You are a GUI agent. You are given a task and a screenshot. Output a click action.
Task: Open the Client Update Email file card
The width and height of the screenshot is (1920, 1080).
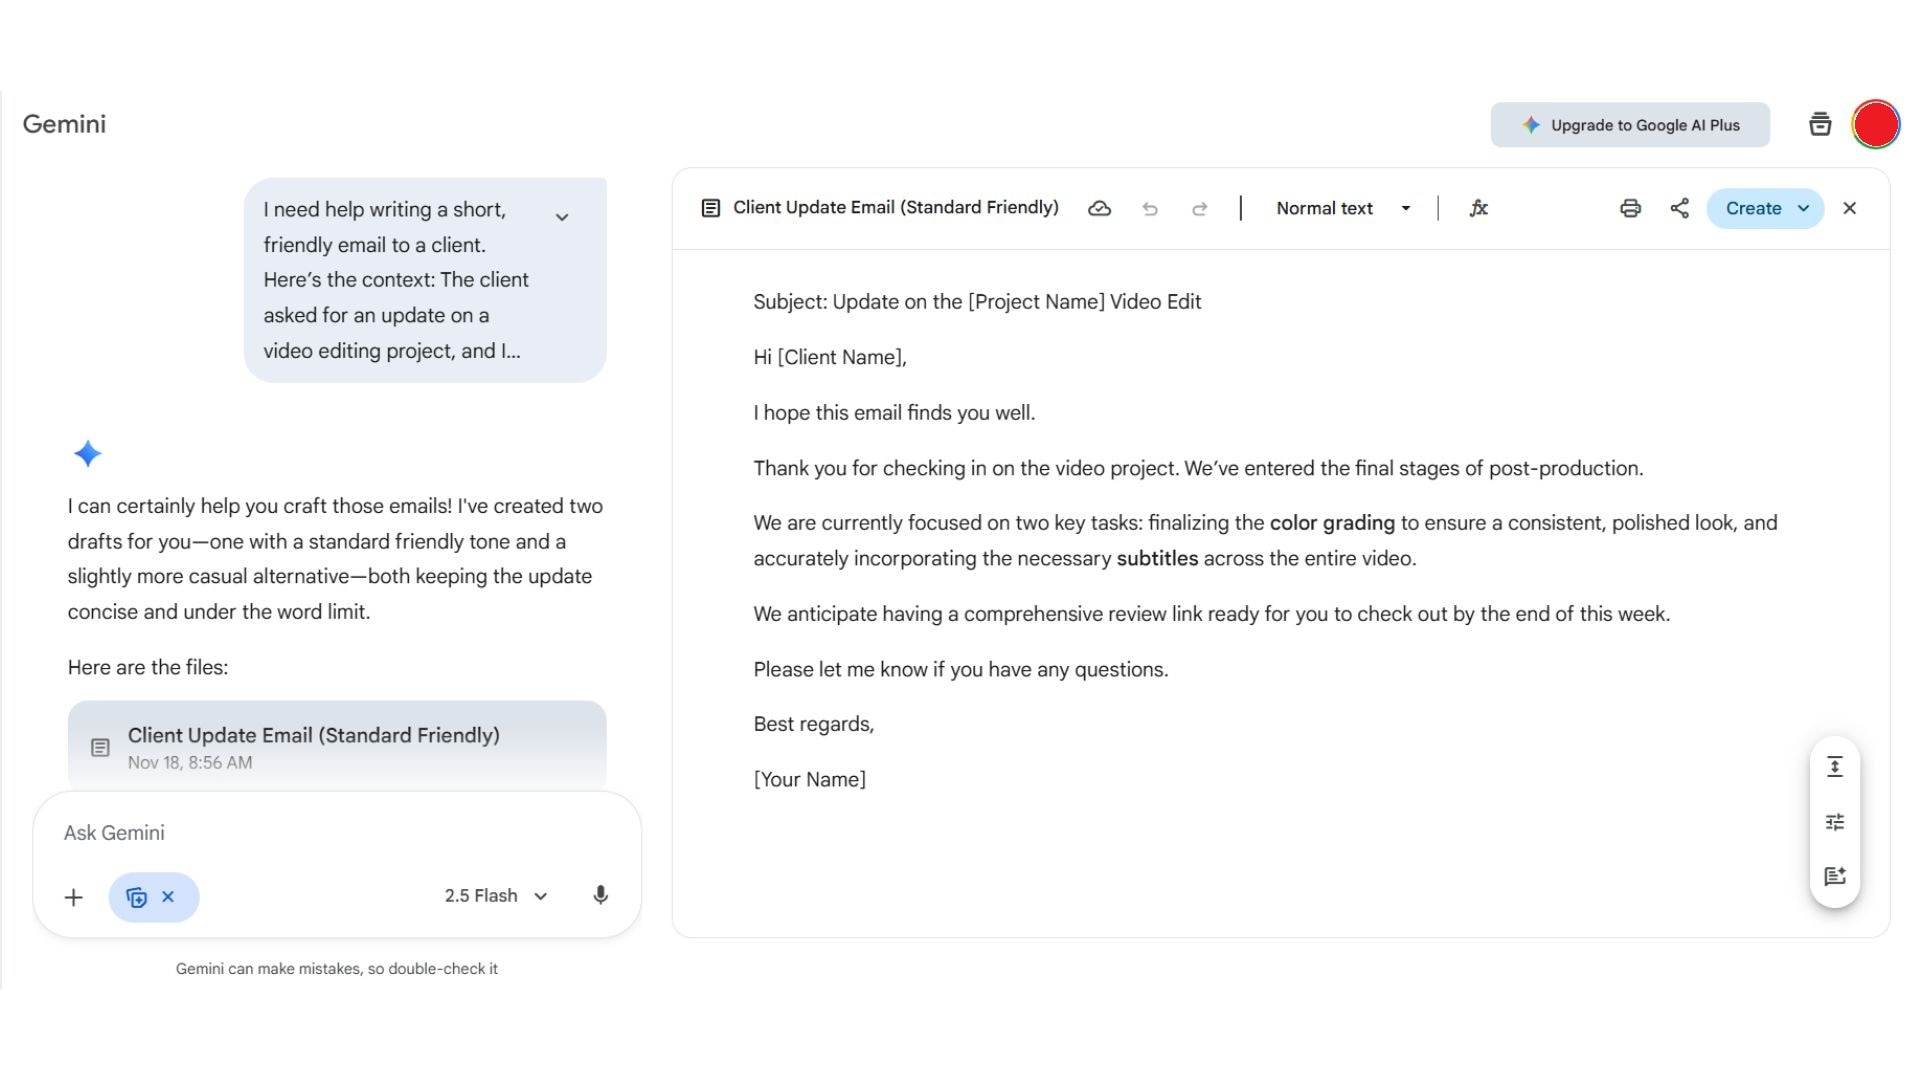click(x=336, y=746)
